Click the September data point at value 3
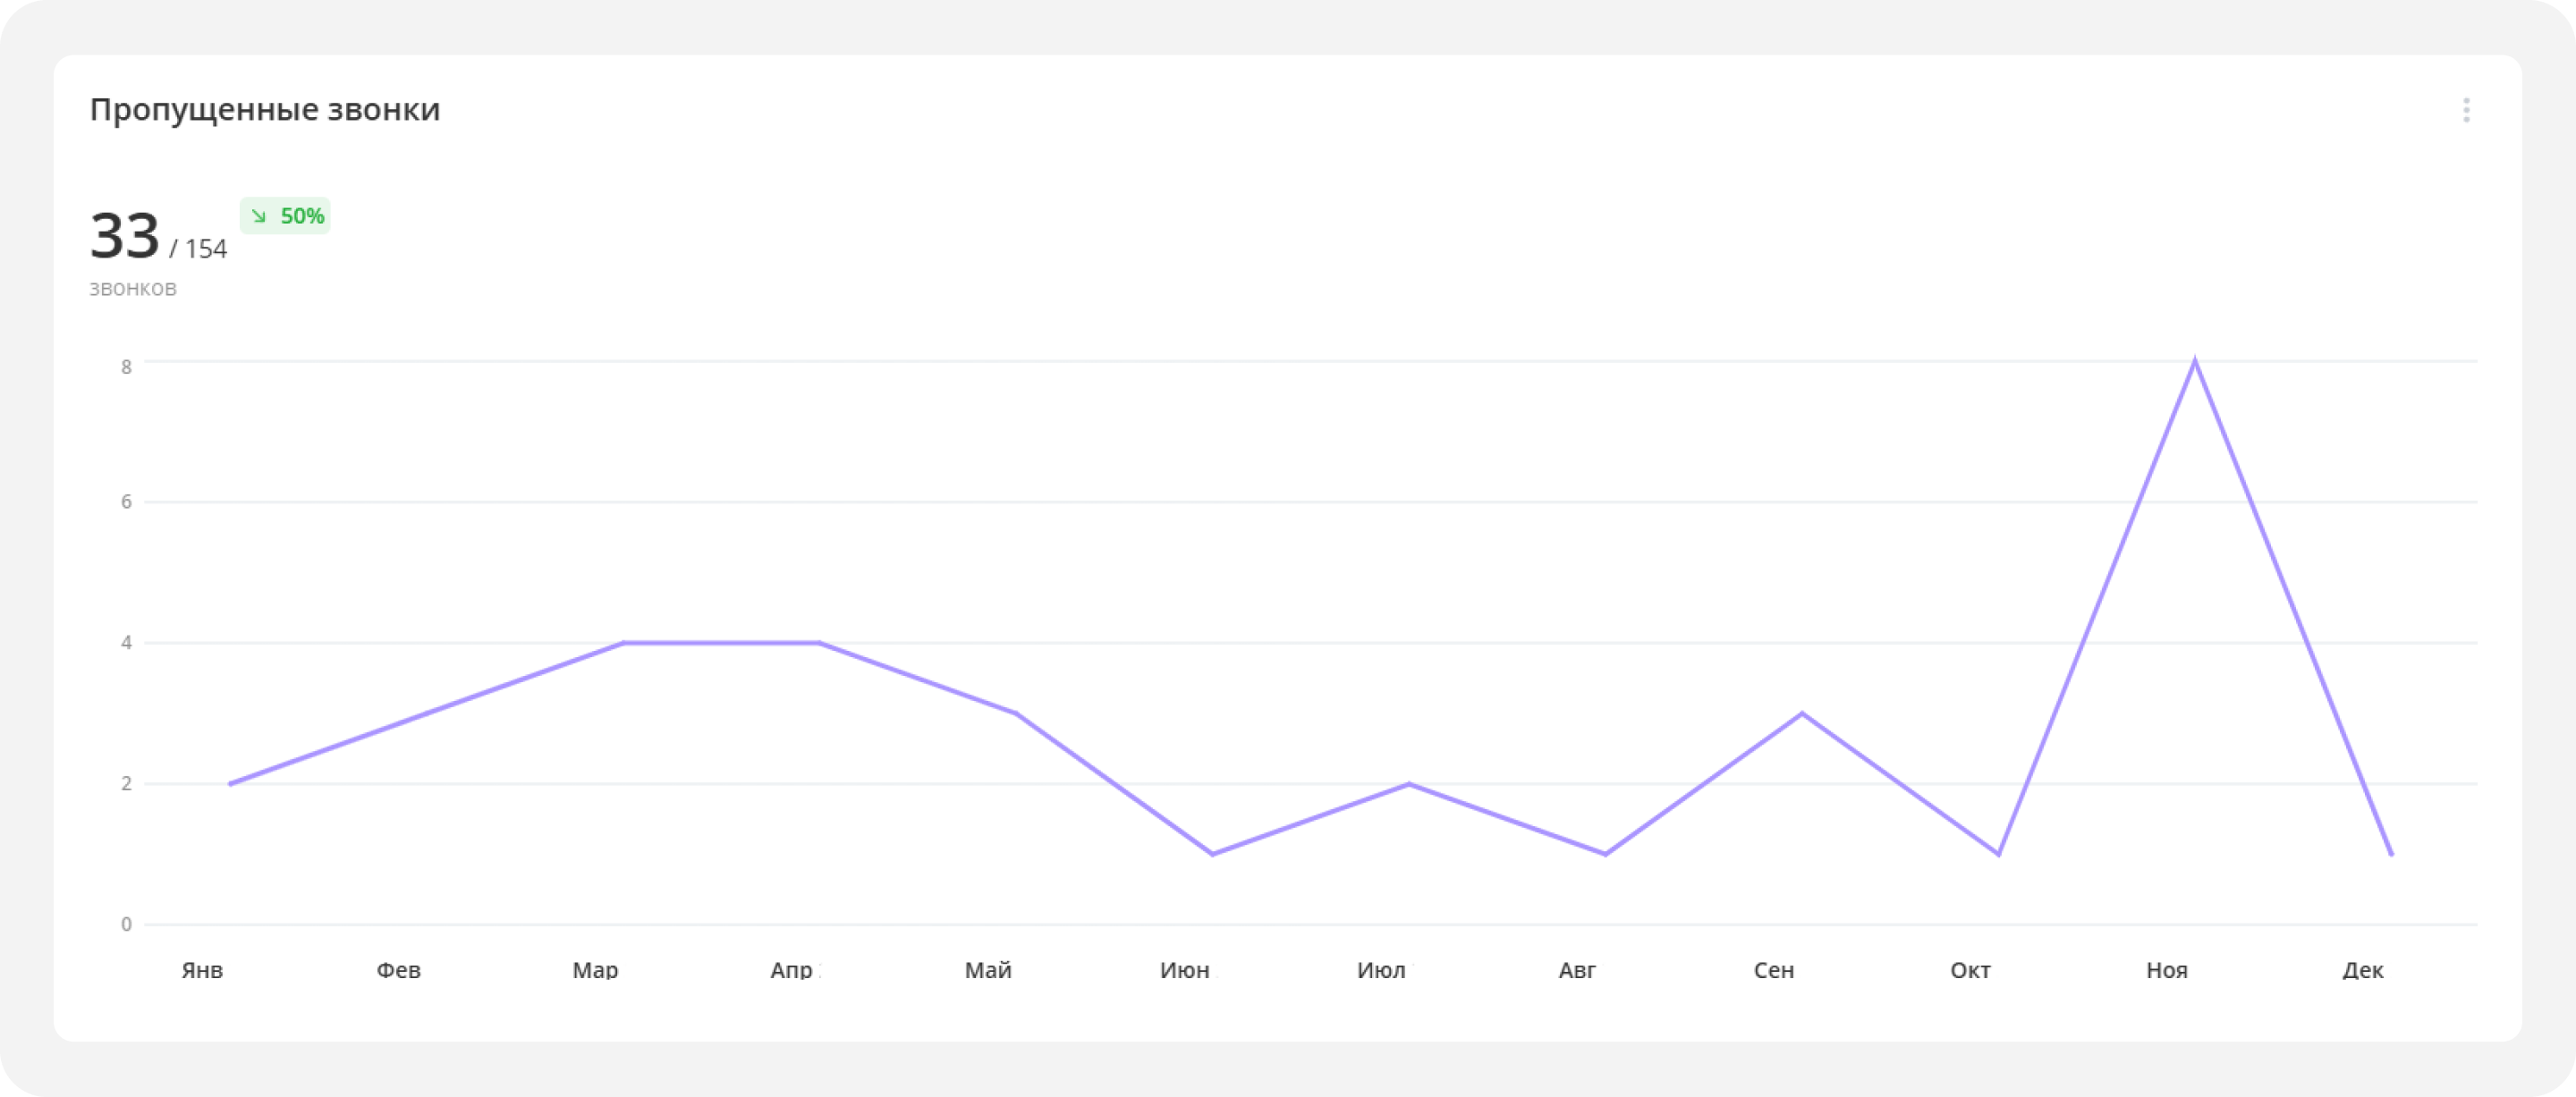This screenshot has width=2576, height=1097. pos(1802,713)
